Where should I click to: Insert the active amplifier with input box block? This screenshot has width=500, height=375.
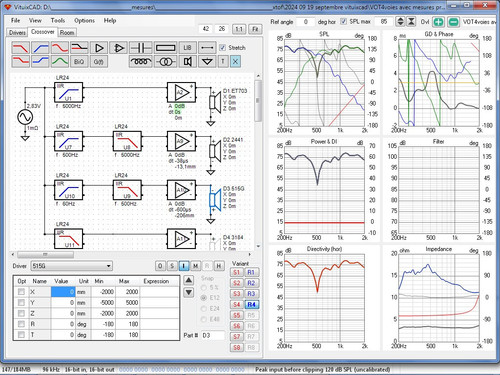coord(119,48)
